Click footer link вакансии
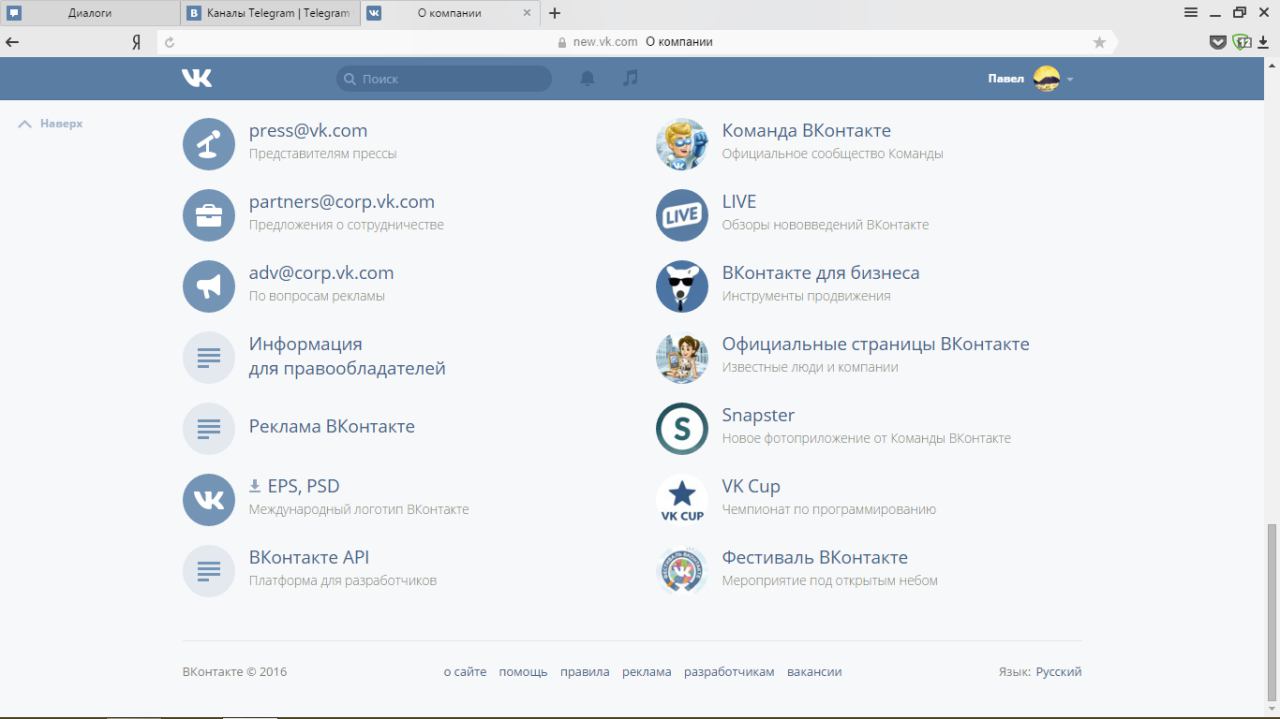The image size is (1280, 719). point(814,672)
